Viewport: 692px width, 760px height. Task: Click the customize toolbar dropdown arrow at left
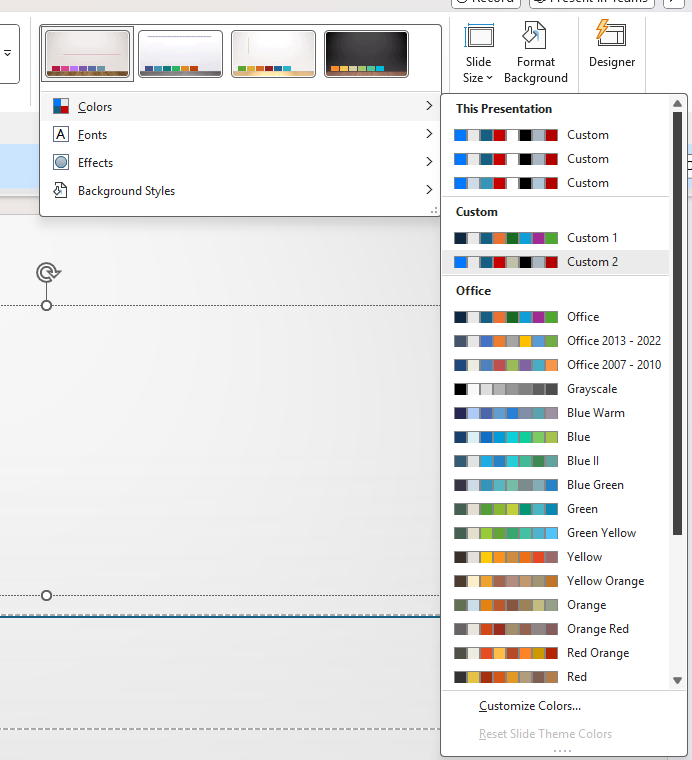click(x=8, y=53)
